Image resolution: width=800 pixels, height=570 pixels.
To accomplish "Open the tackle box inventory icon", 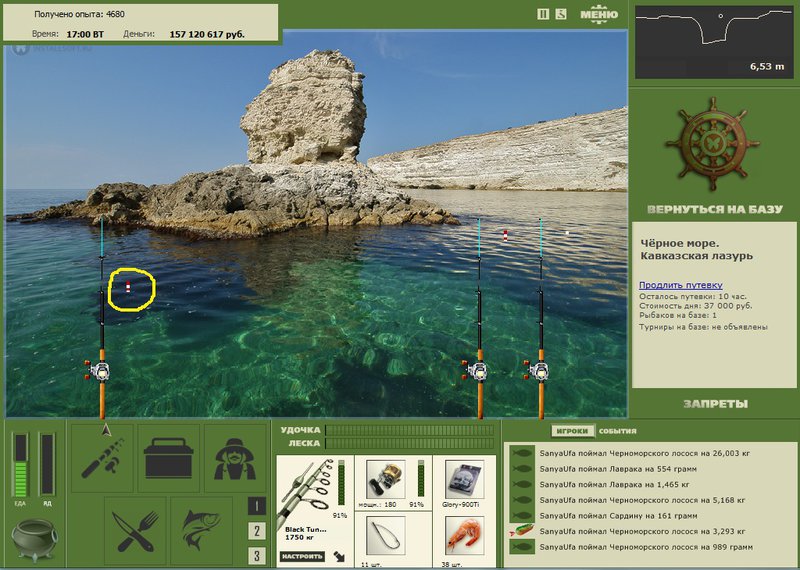I will (169, 458).
